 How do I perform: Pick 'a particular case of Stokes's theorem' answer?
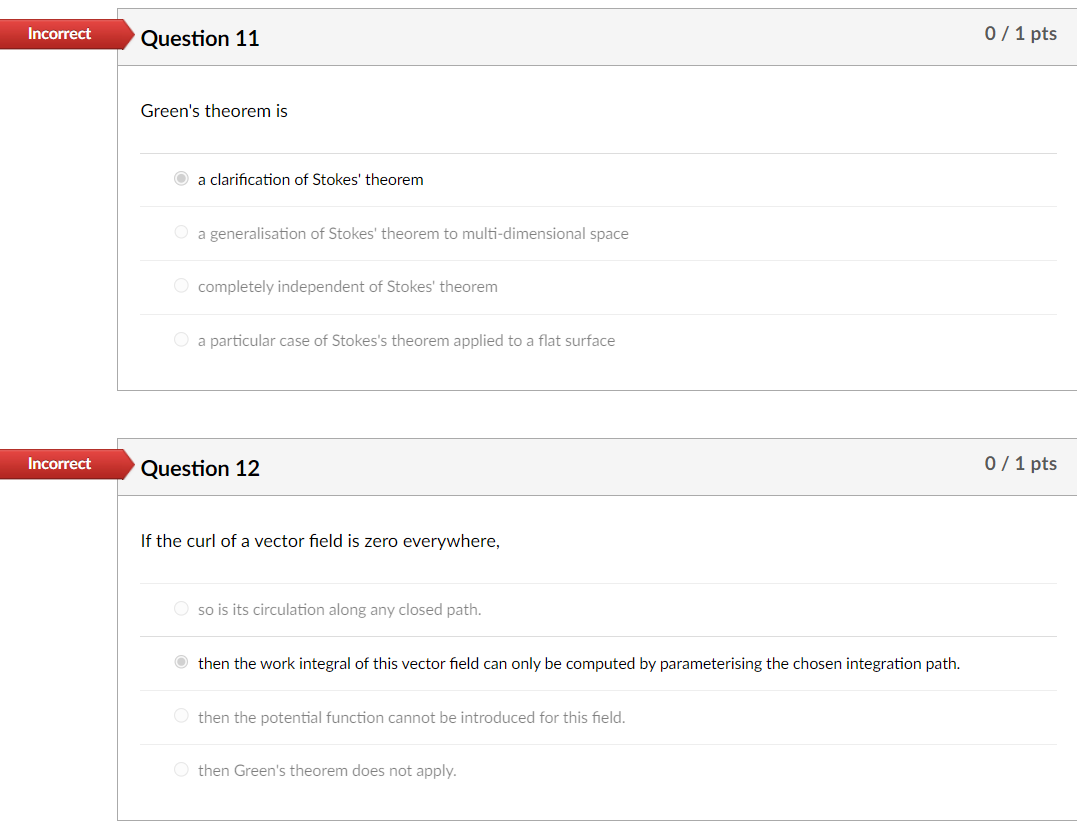[x=181, y=339]
